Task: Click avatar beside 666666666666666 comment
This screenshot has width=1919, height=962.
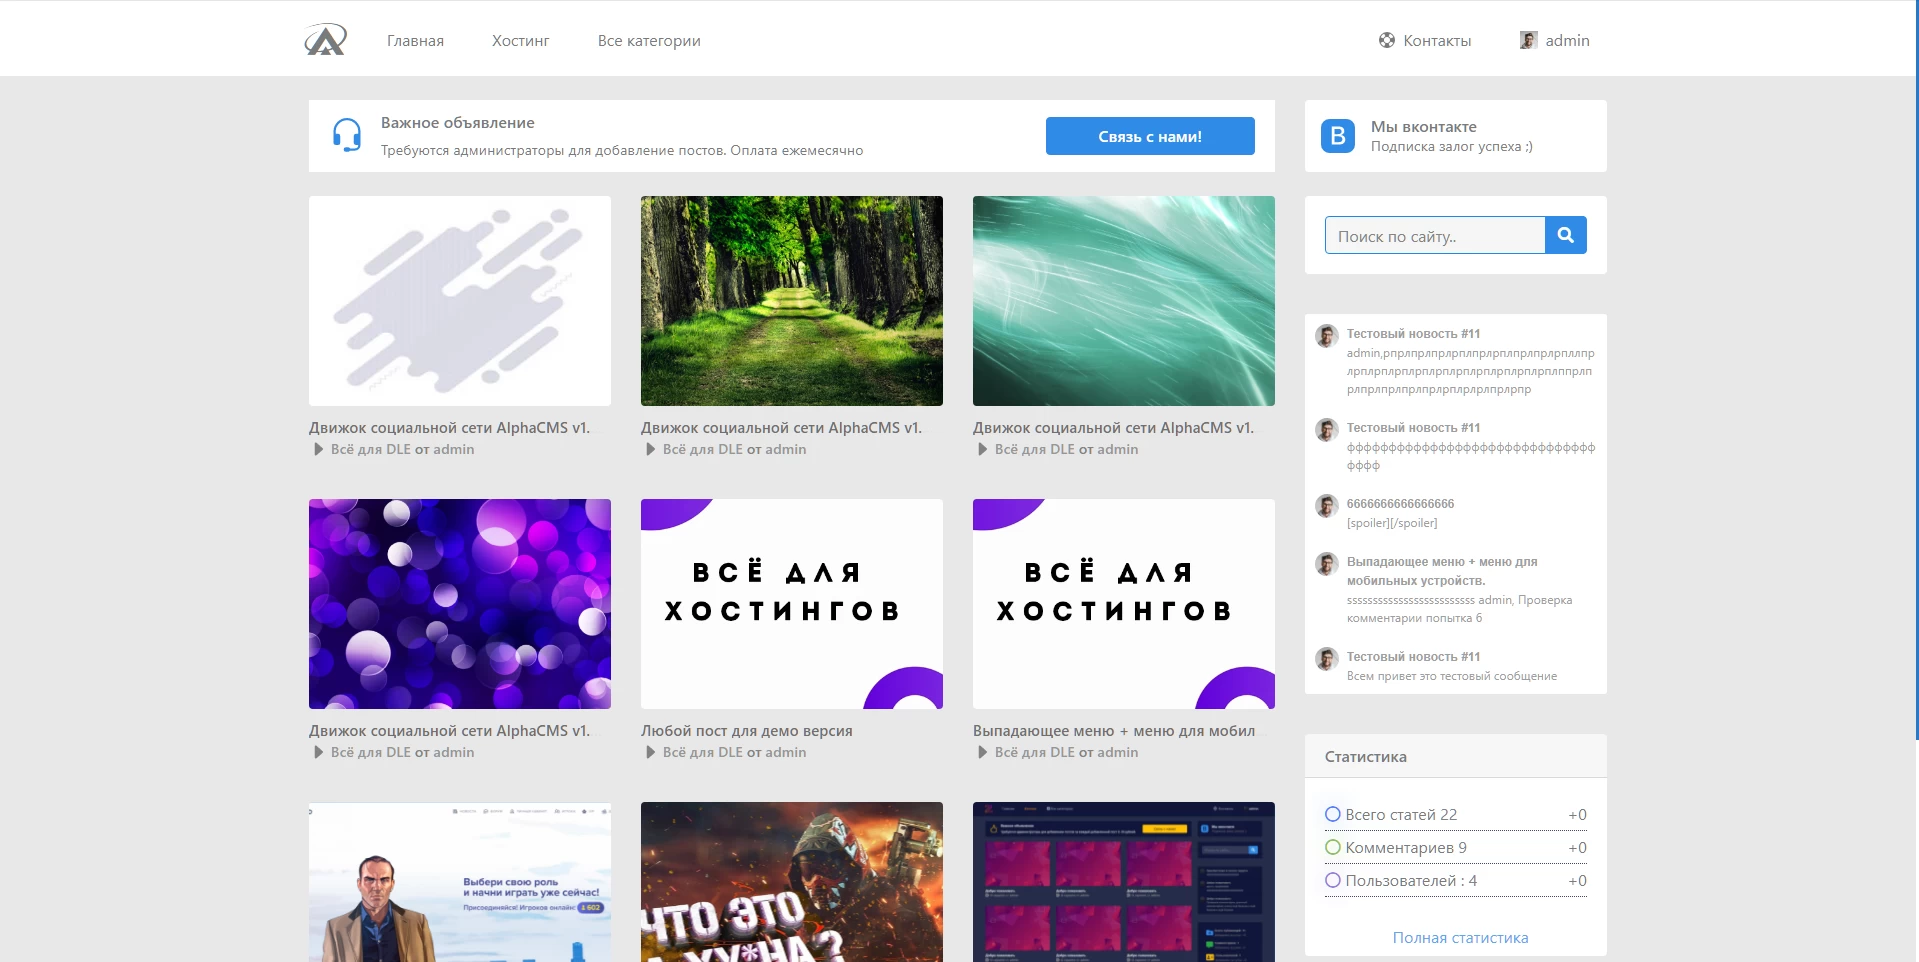Action: [1327, 506]
